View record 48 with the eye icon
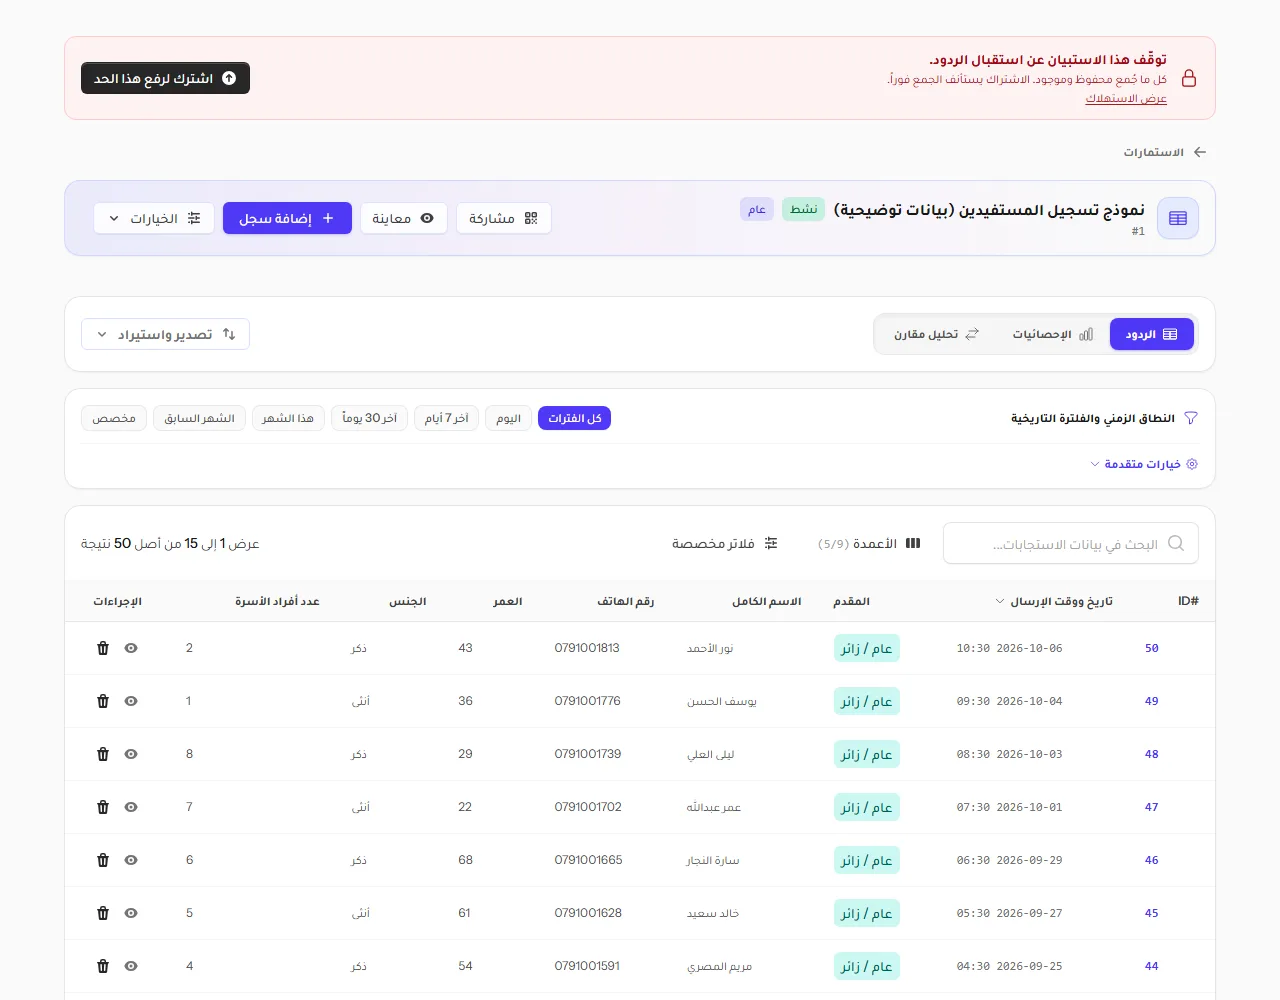The image size is (1280, 1000). tap(131, 754)
